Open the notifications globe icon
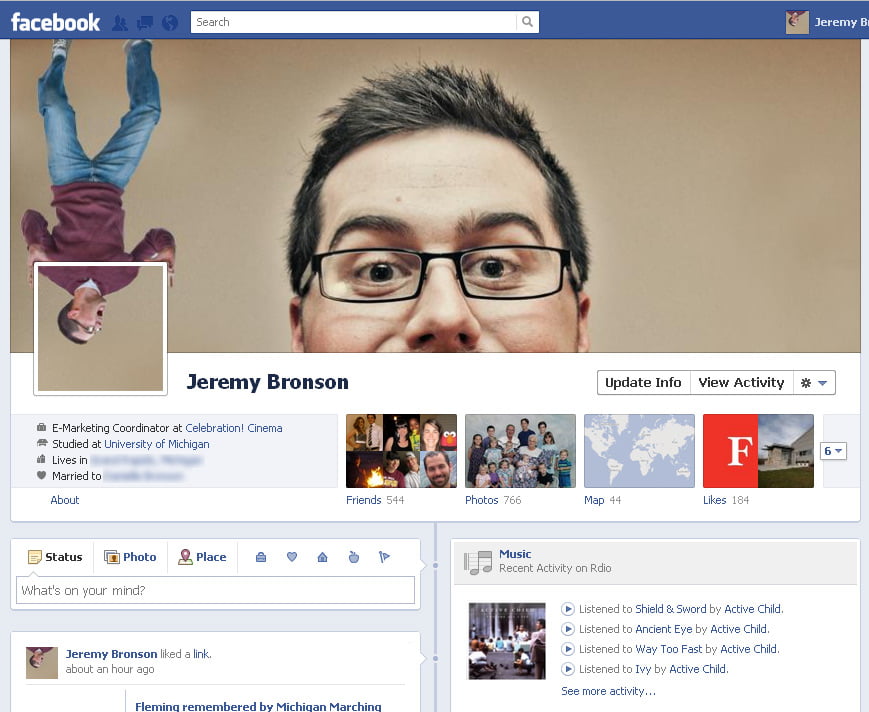This screenshot has height=712, width=869. coord(170,22)
